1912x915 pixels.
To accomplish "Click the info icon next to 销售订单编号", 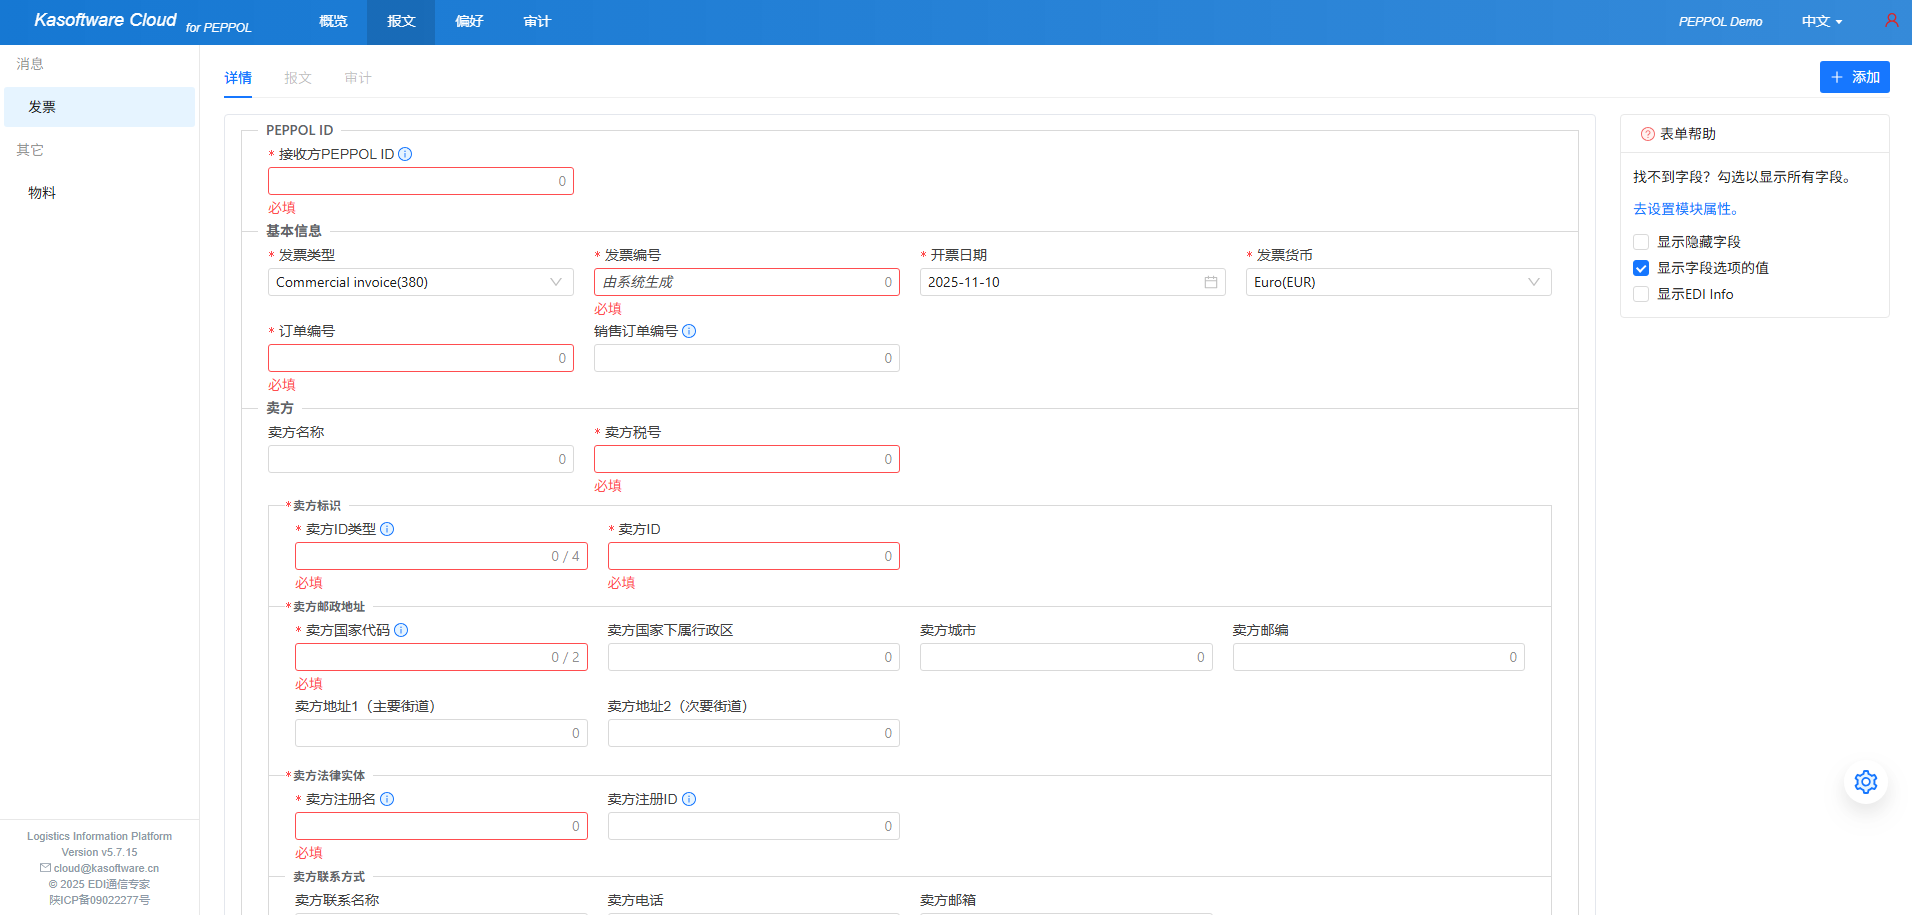I will point(689,331).
